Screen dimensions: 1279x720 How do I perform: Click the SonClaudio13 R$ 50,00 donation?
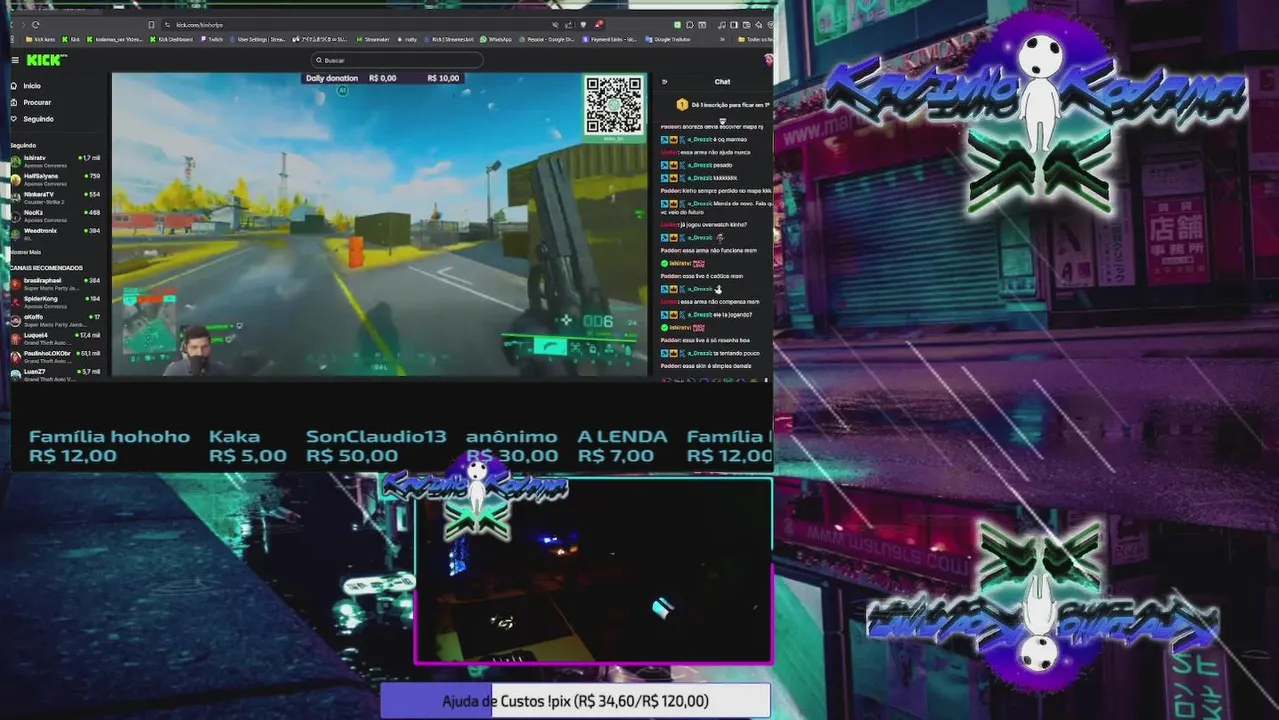(376, 446)
